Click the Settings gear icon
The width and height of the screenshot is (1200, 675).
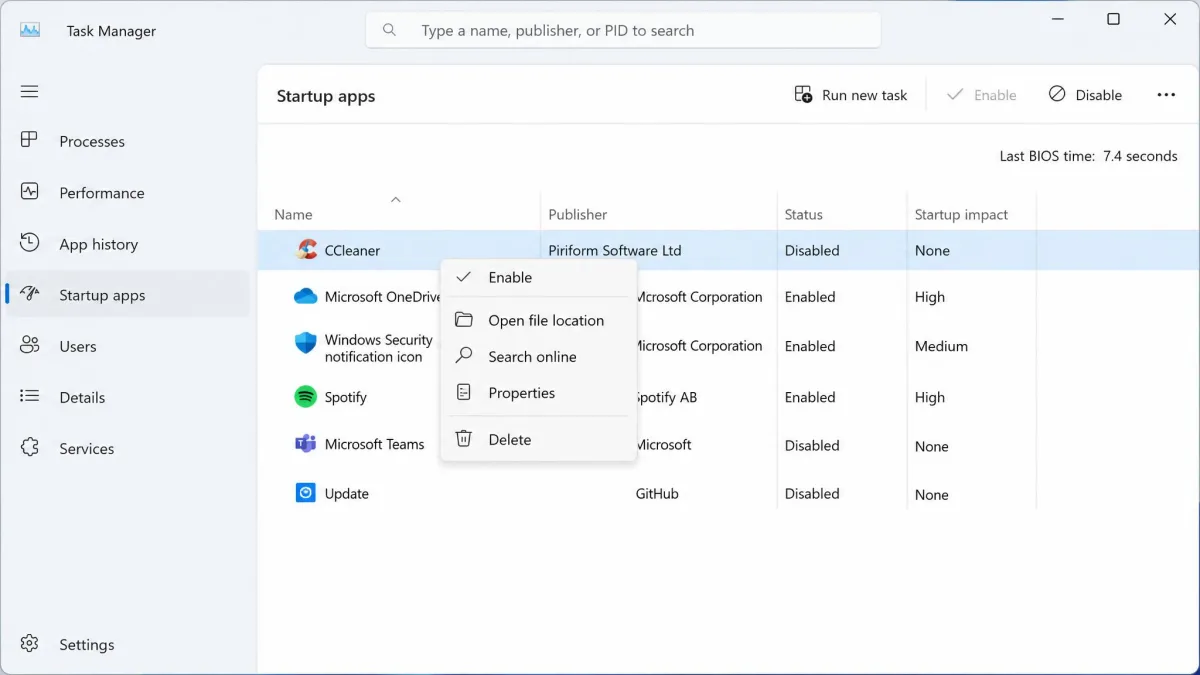point(30,644)
